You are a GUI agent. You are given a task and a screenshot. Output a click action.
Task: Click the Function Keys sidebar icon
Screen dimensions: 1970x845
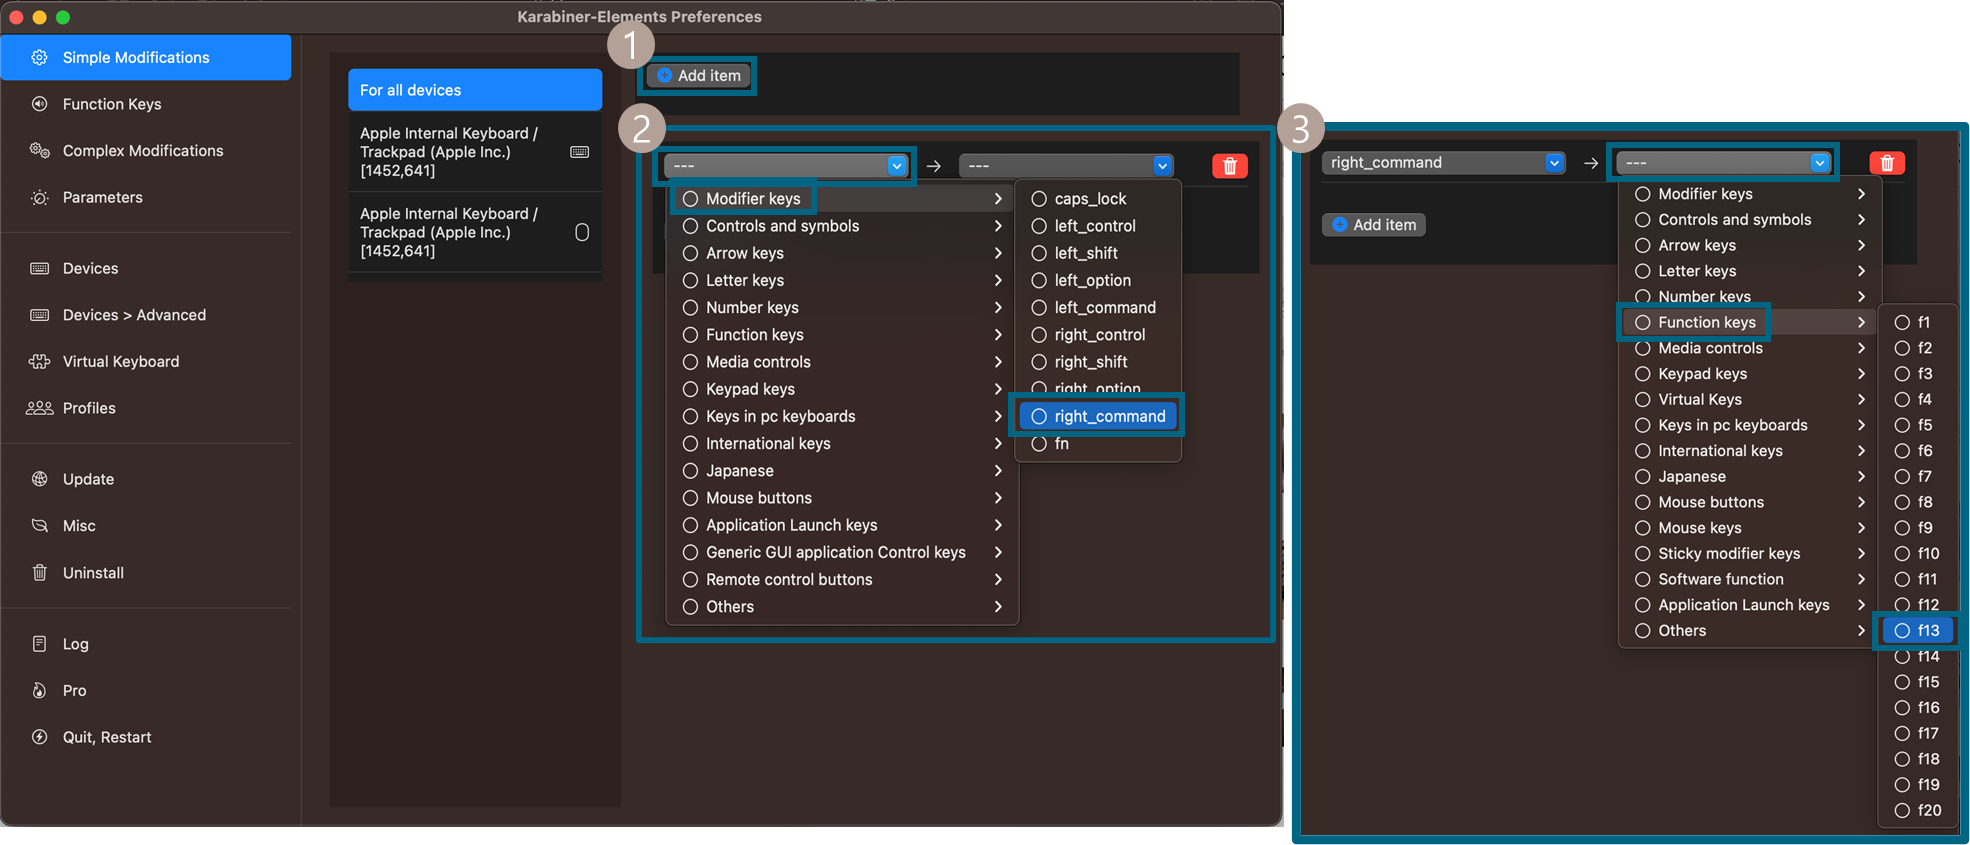tap(39, 104)
